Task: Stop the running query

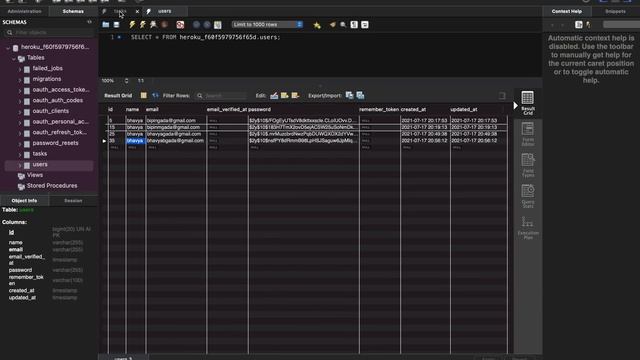Action: [164, 25]
